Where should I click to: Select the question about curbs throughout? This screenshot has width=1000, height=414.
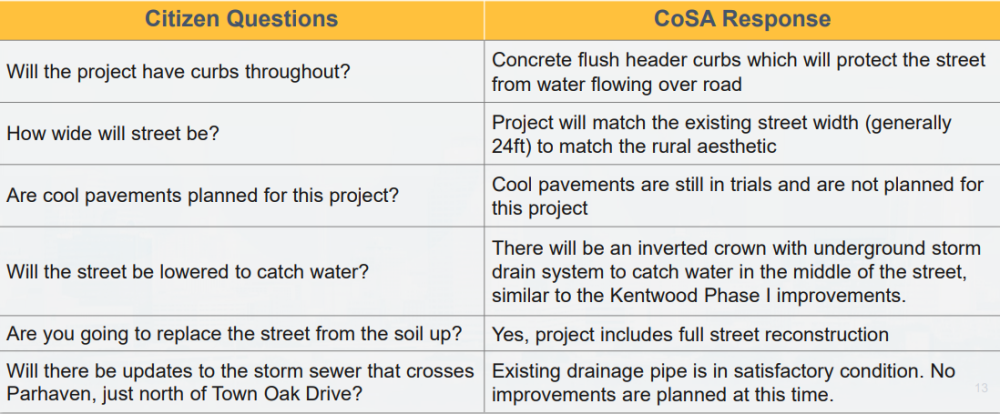[179, 71]
